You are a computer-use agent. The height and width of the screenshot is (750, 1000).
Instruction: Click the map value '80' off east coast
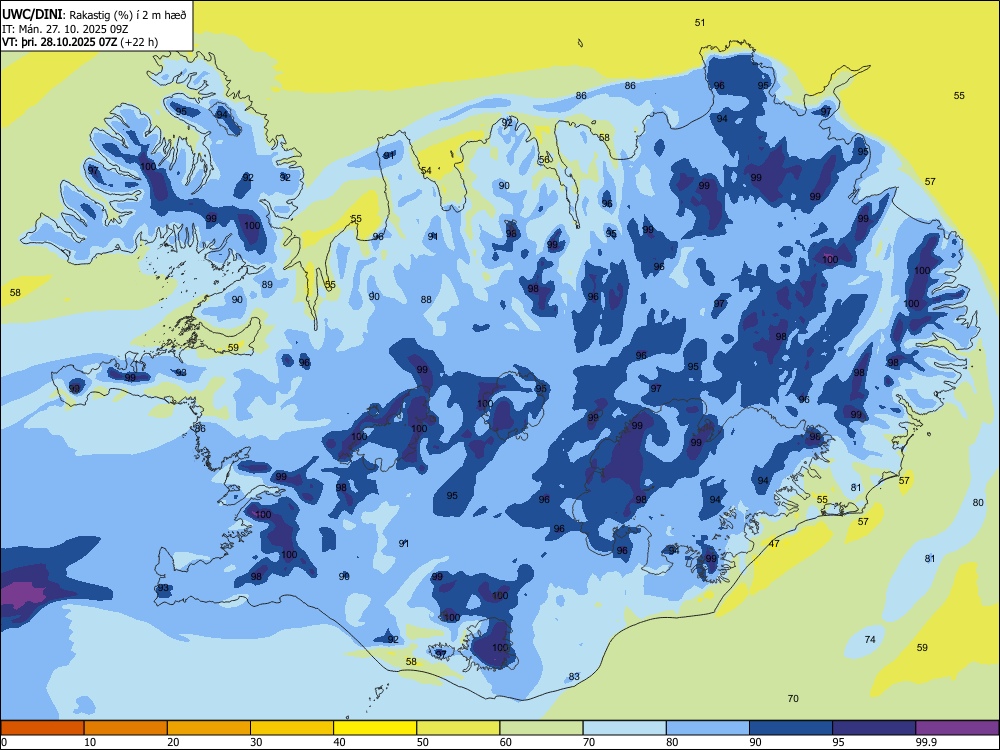click(978, 503)
